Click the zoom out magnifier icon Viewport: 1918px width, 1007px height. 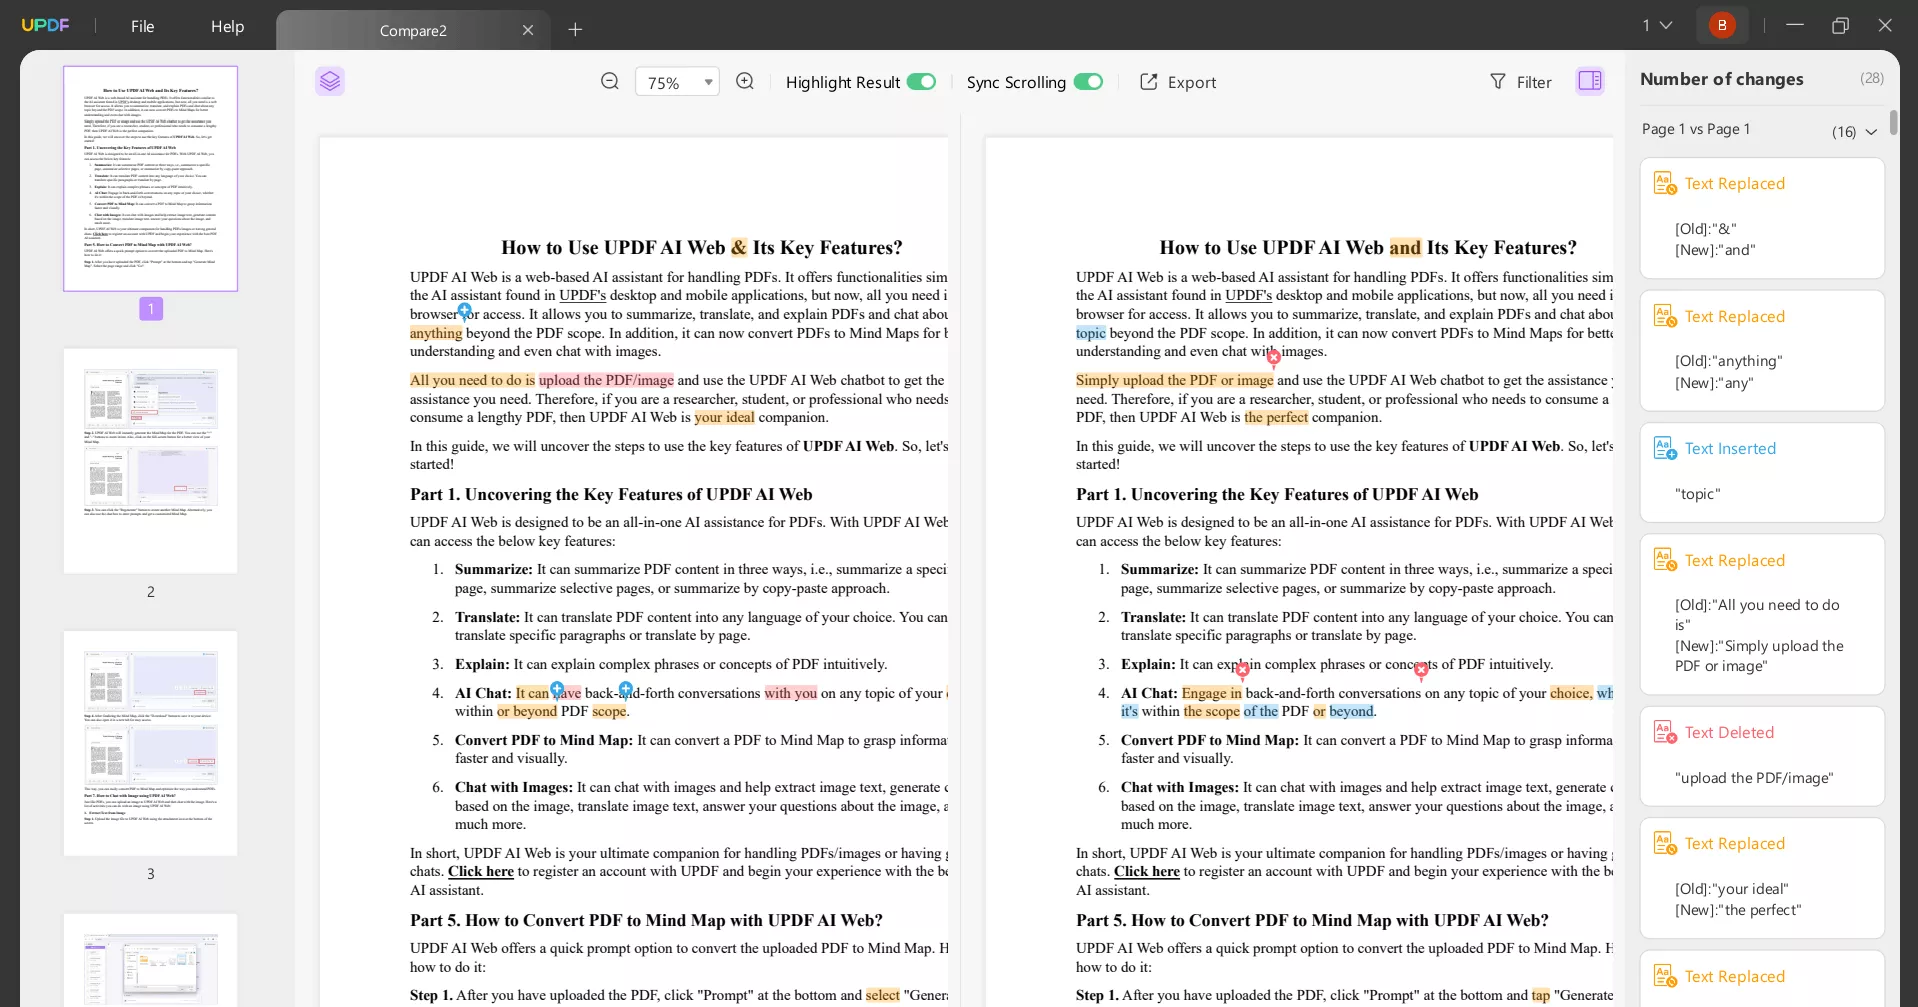(609, 81)
